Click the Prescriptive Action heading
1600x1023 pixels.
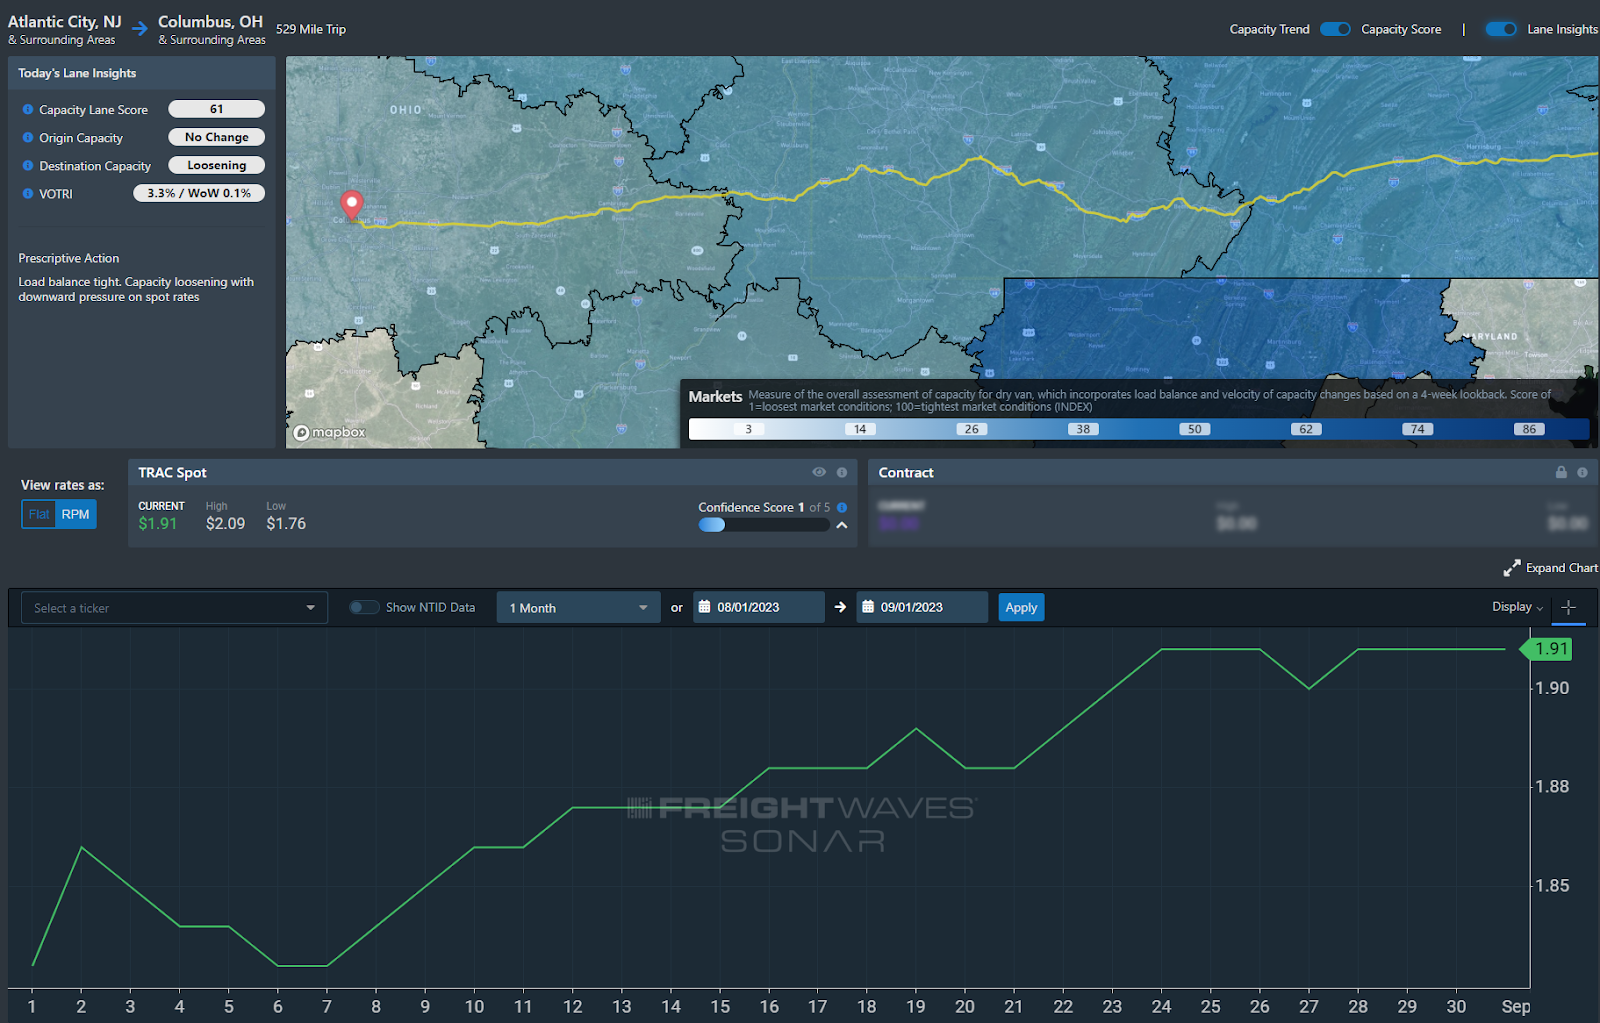coord(69,258)
